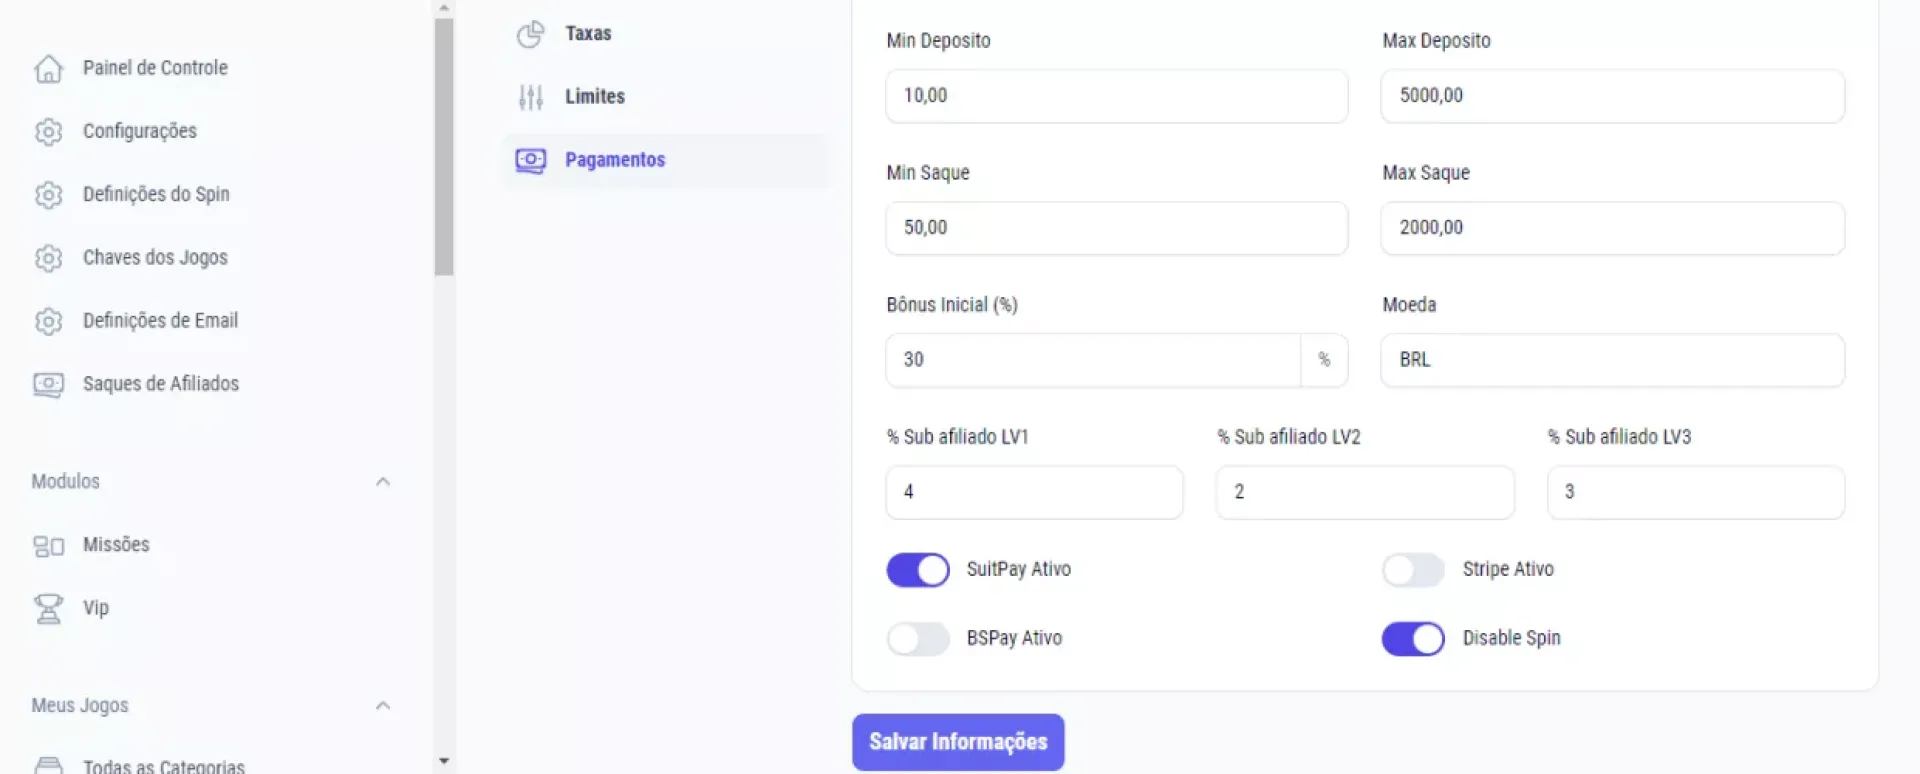Focus the Bônus Inicial (%) field
Viewport: 1920px width, 774px height.
[1093, 360]
